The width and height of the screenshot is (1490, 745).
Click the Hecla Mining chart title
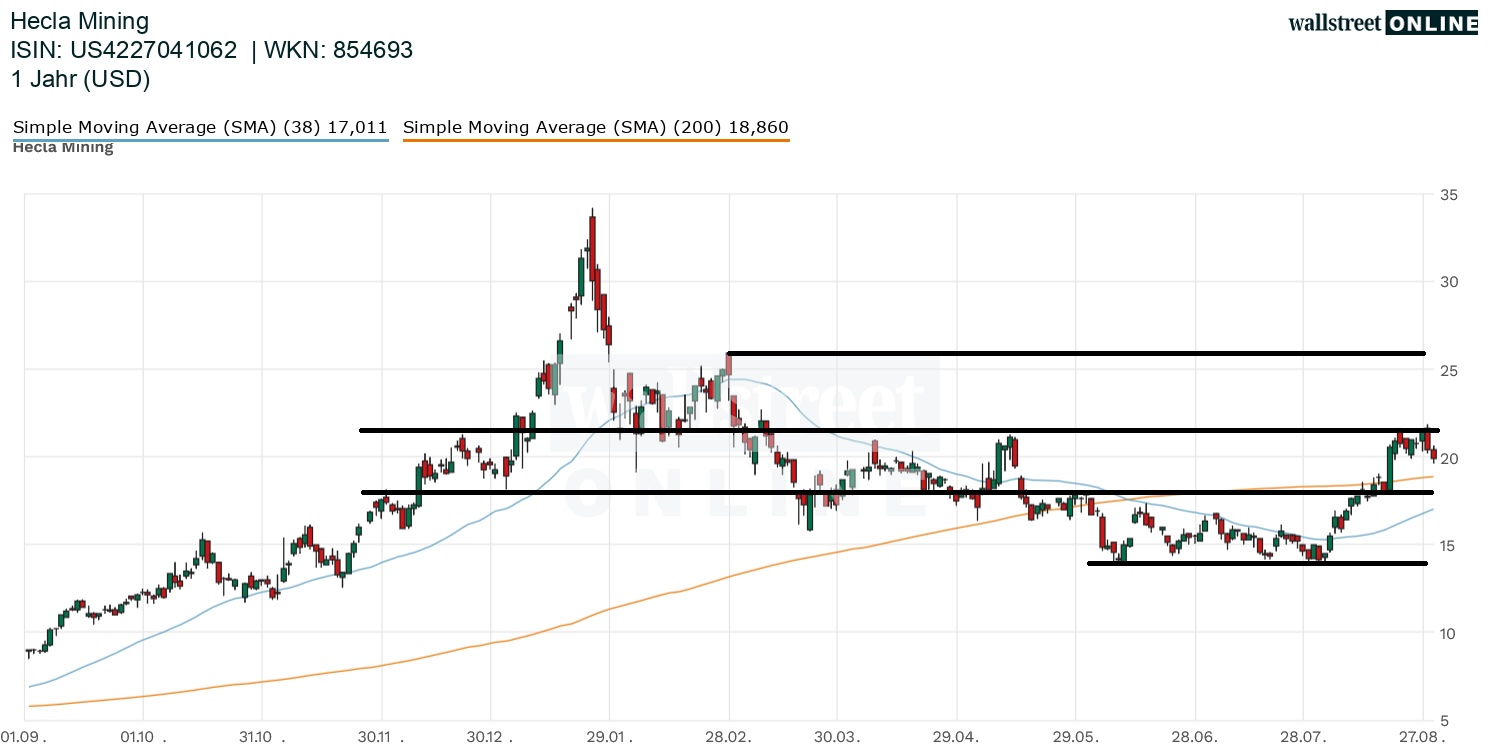coord(80,21)
